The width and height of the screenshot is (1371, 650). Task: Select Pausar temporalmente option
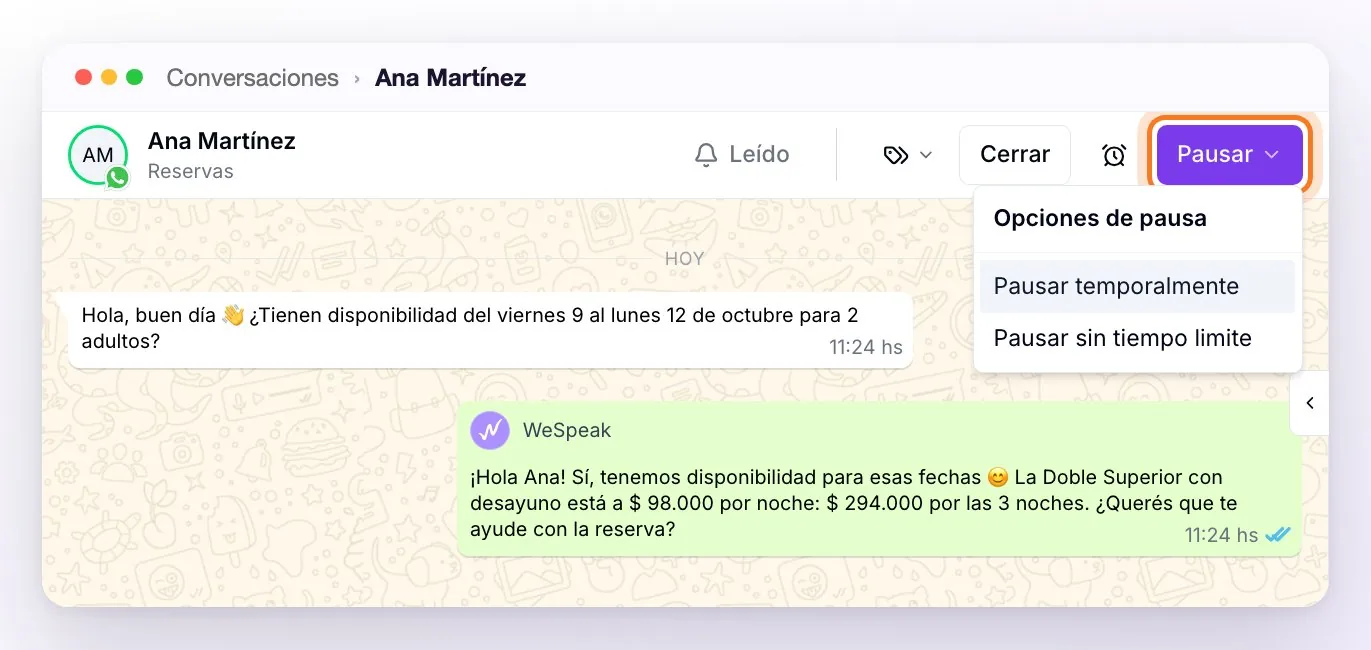pos(1137,286)
